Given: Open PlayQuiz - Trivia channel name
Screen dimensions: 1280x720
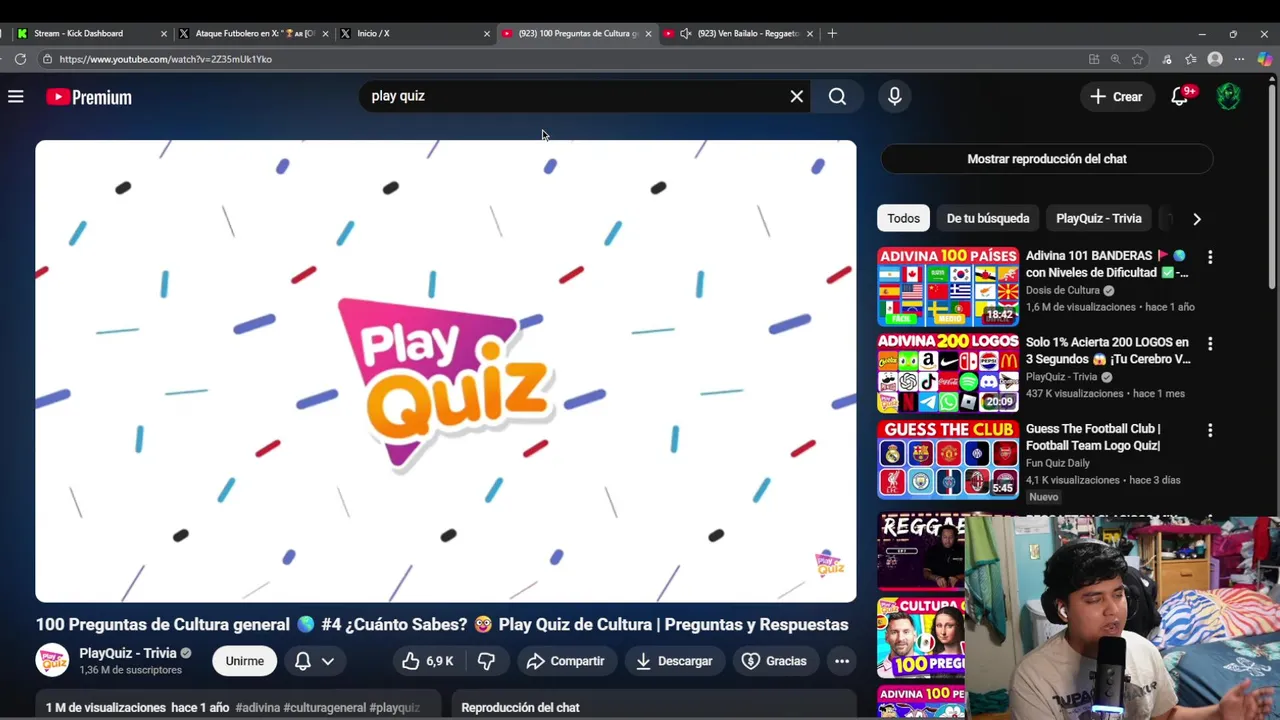Looking at the screenshot, I should pos(128,653).
